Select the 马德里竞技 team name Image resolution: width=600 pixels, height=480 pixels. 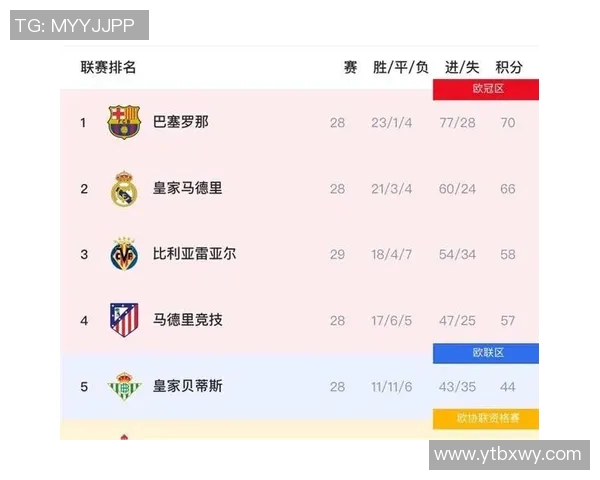click(188, 320)
